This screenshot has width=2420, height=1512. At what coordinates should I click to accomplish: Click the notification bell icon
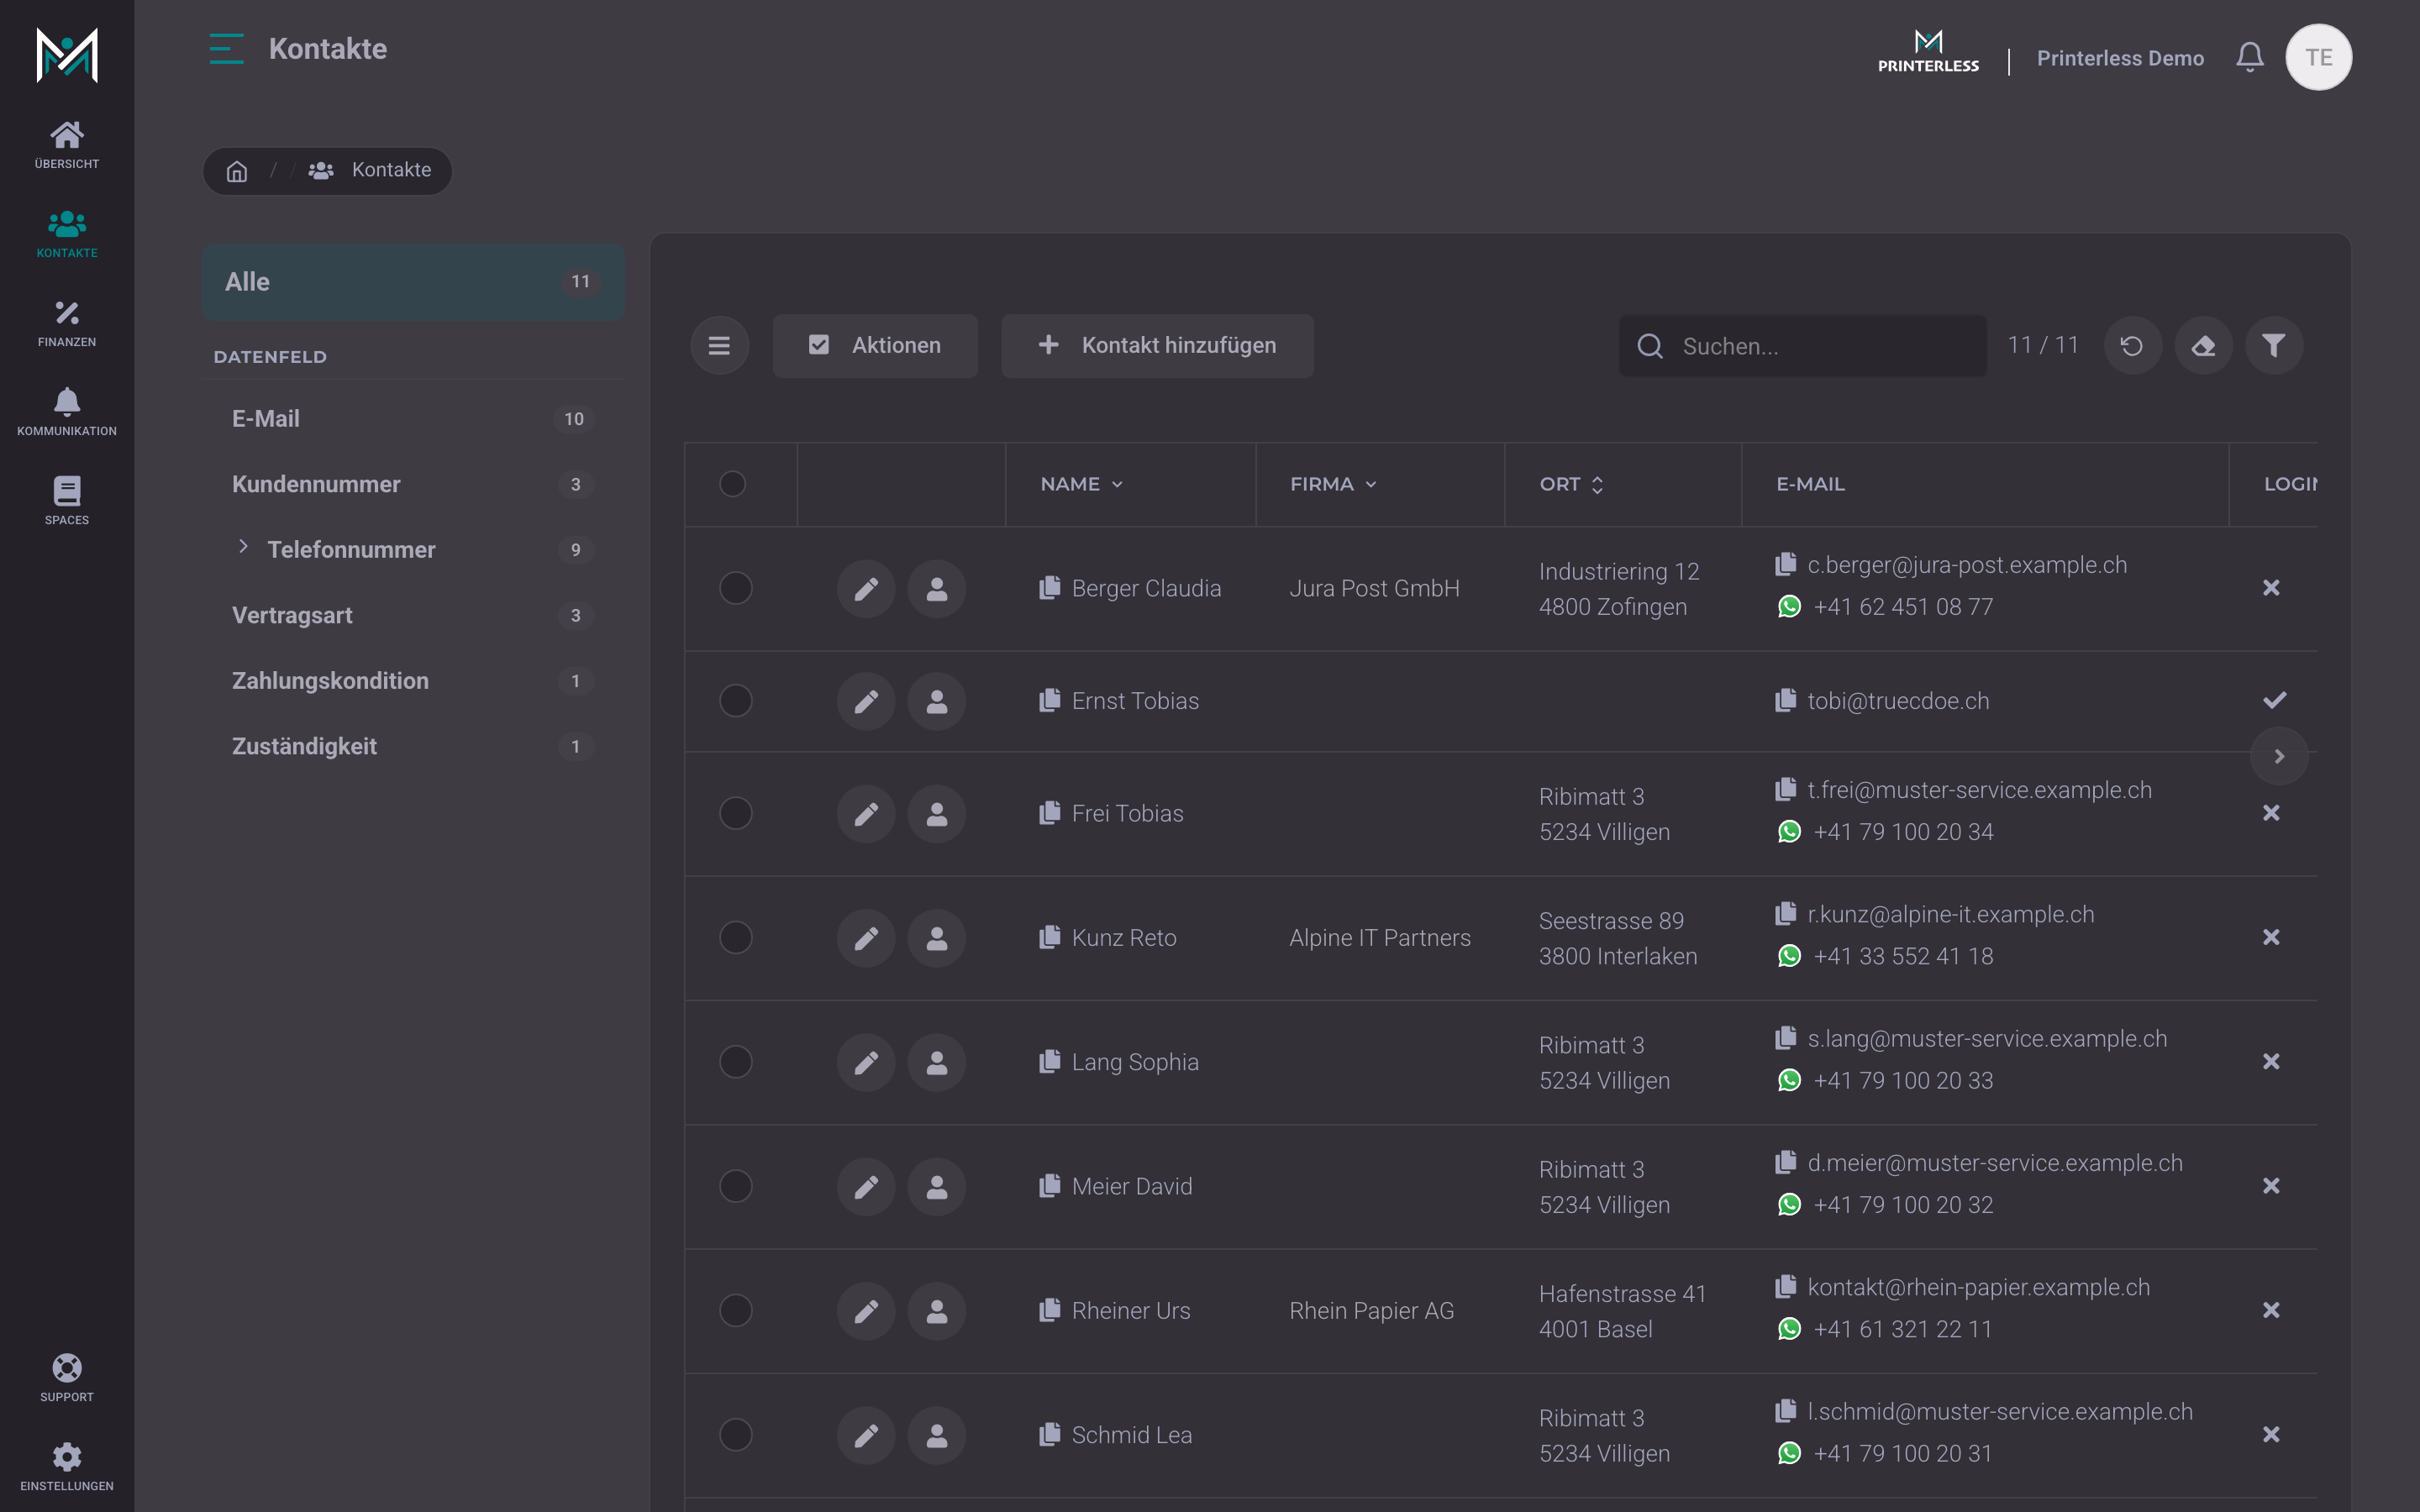click(2250, 57)
